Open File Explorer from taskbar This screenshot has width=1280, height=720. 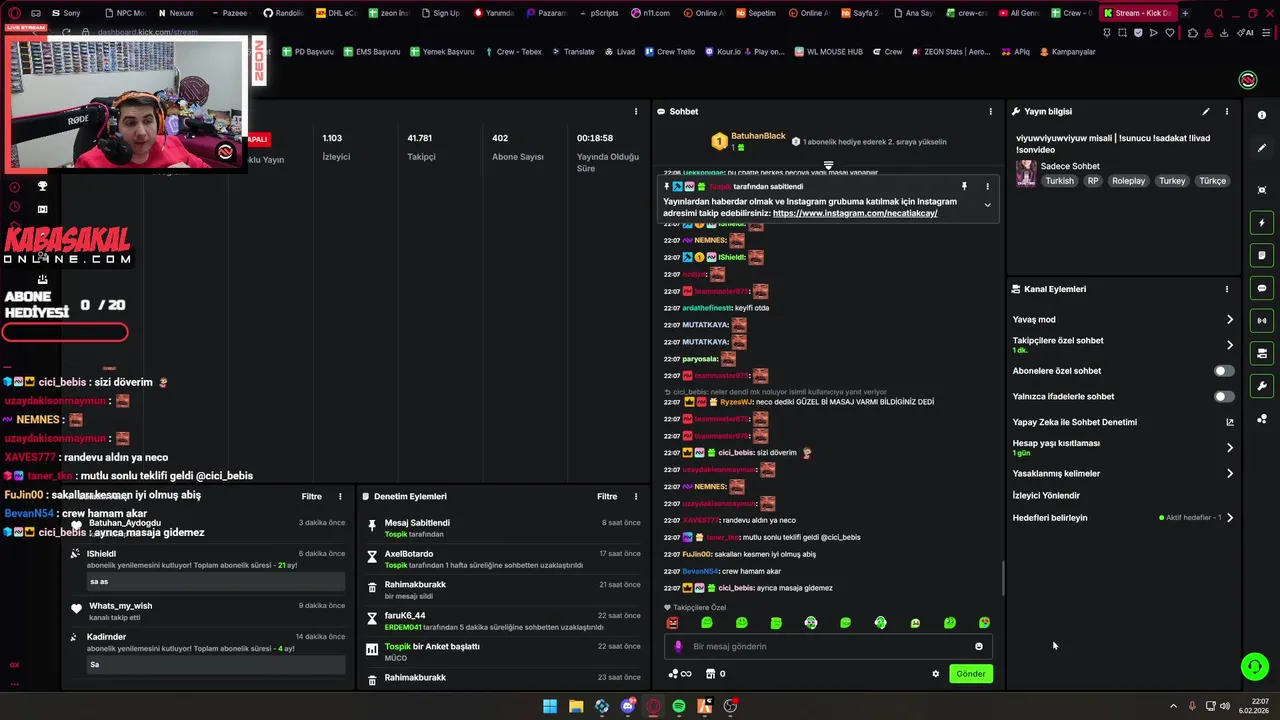point(576,706)
